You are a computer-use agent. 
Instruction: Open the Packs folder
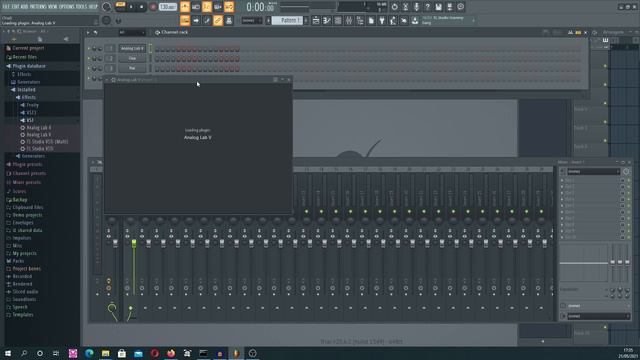click(x=18, y=261)
